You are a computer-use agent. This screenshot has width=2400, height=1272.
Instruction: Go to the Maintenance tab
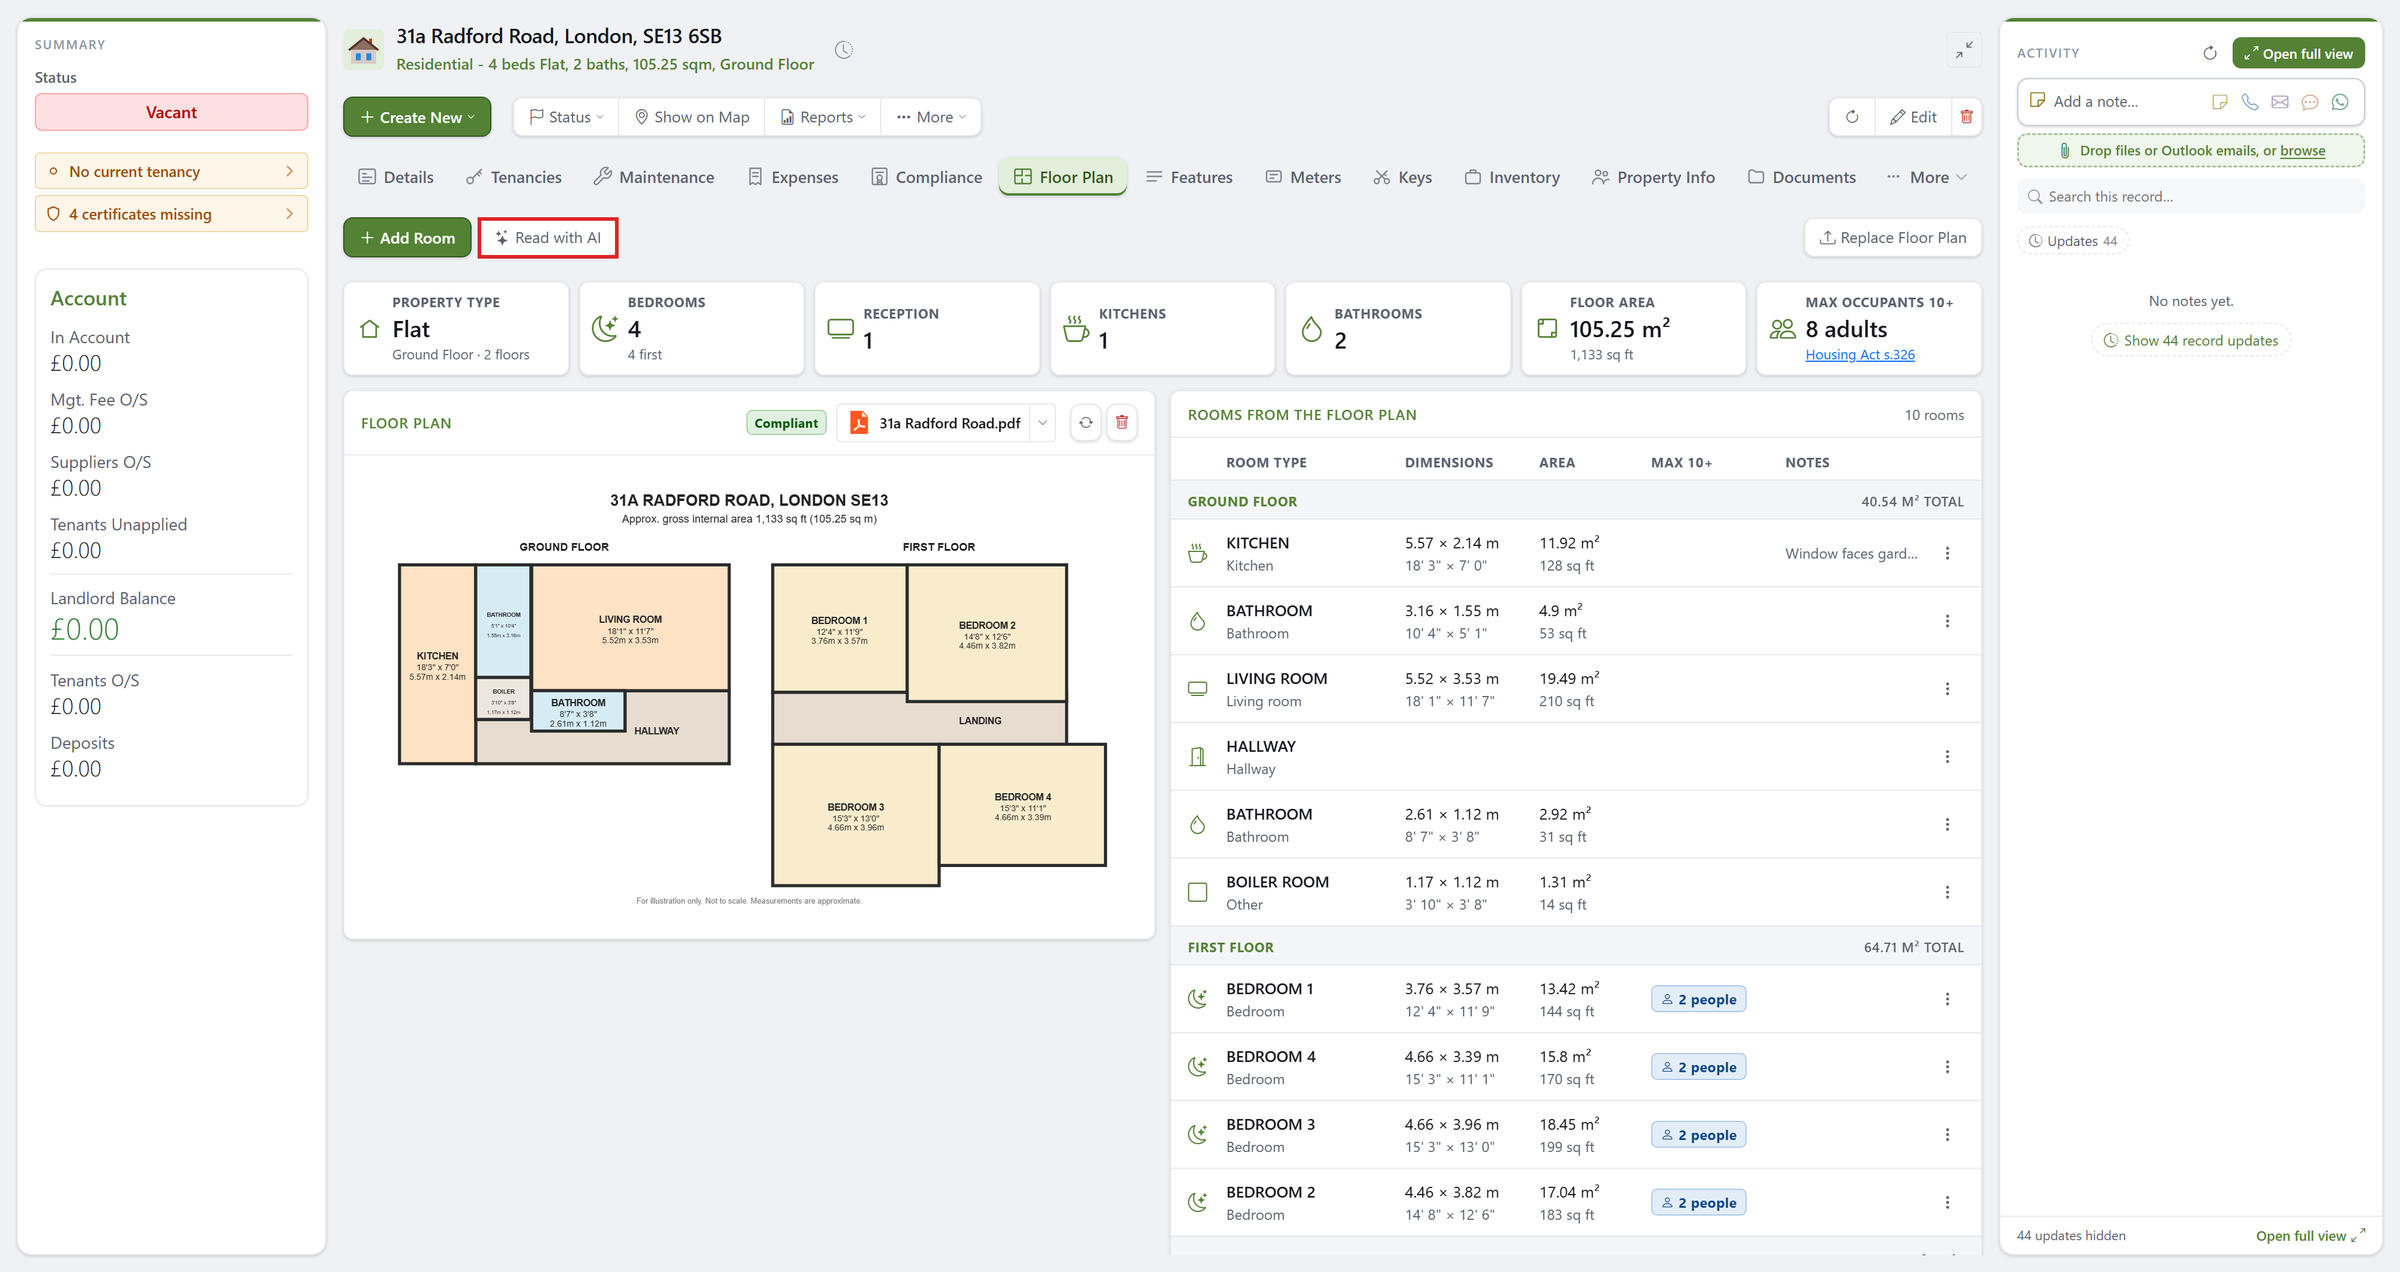pos(654,177)
